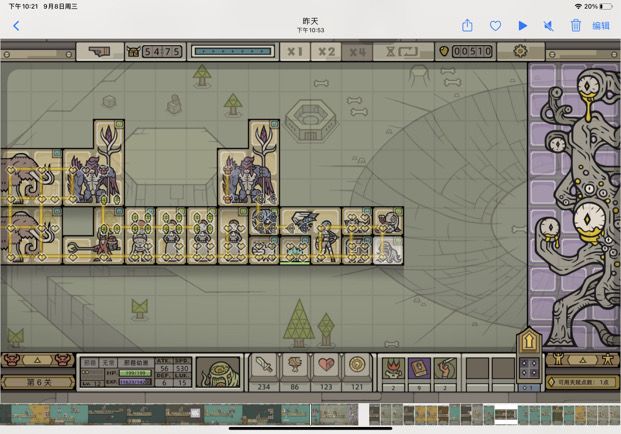Click the 第6关 stage label
Viewport: 621px width, 434px height.
click(x=38, y=382)
